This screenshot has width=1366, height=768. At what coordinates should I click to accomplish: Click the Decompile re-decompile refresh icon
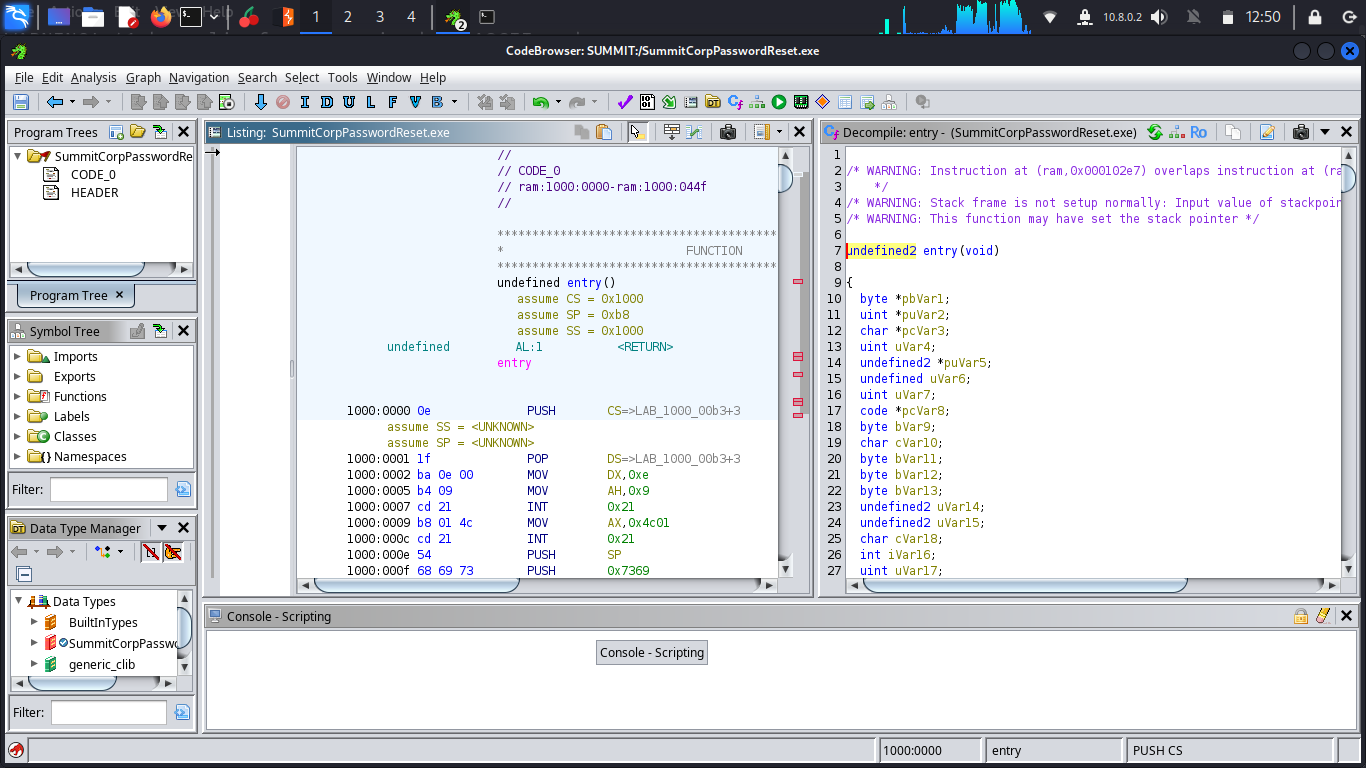(1155, 132)
